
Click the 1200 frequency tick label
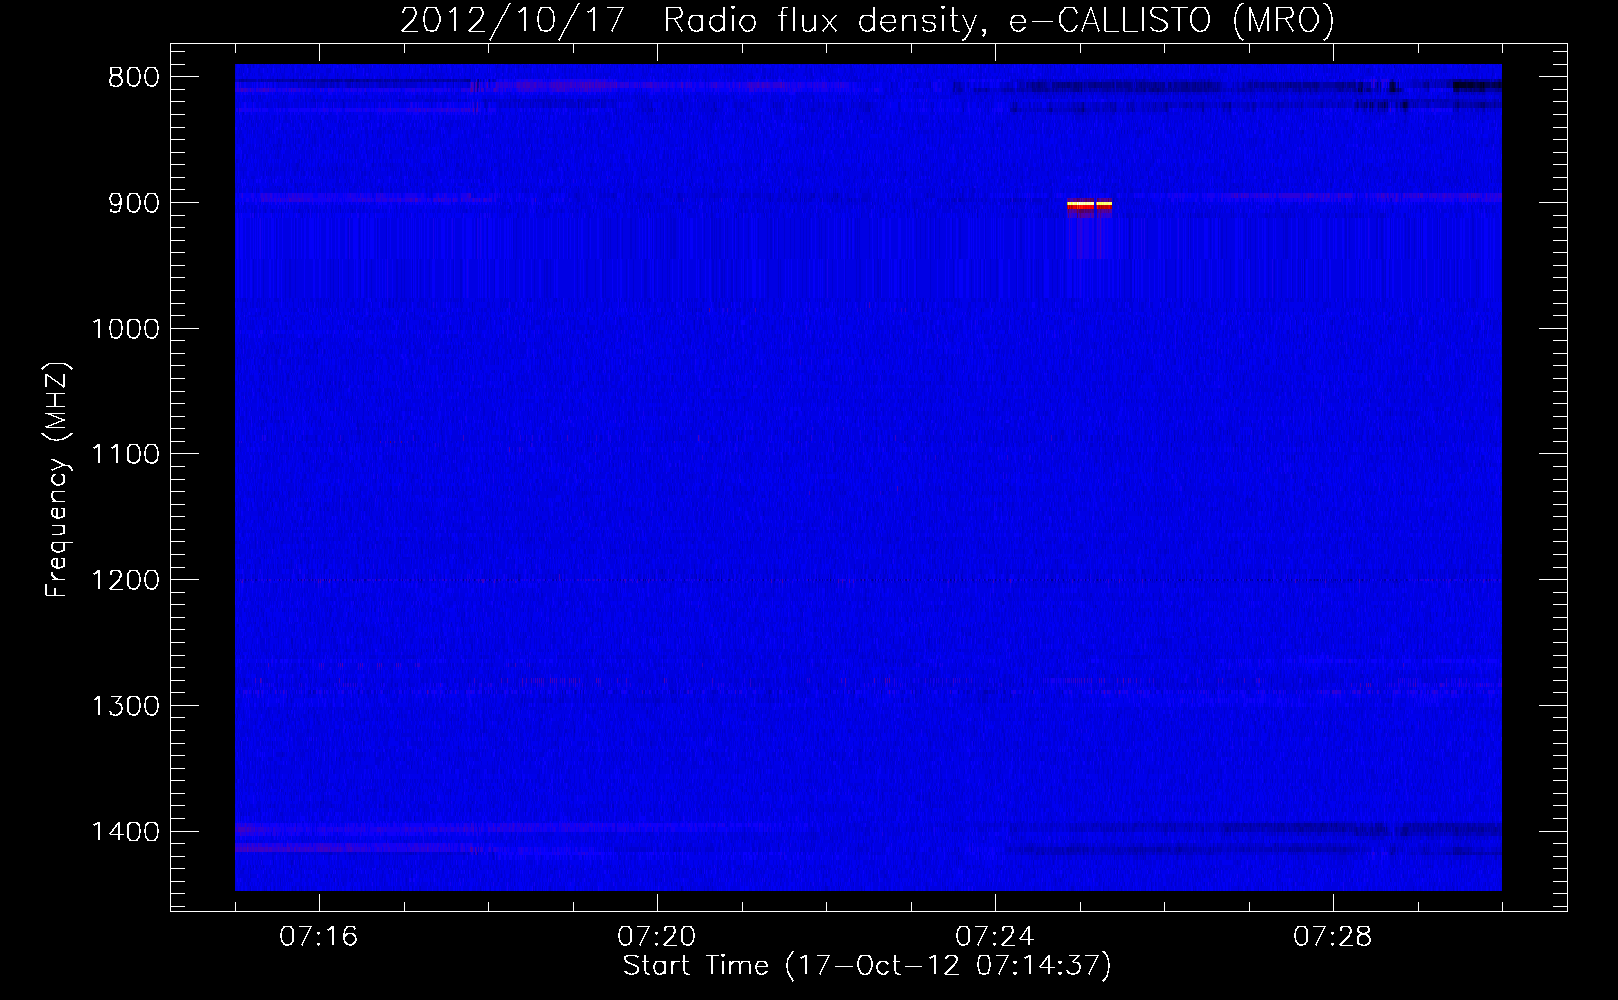click(125, 581)
